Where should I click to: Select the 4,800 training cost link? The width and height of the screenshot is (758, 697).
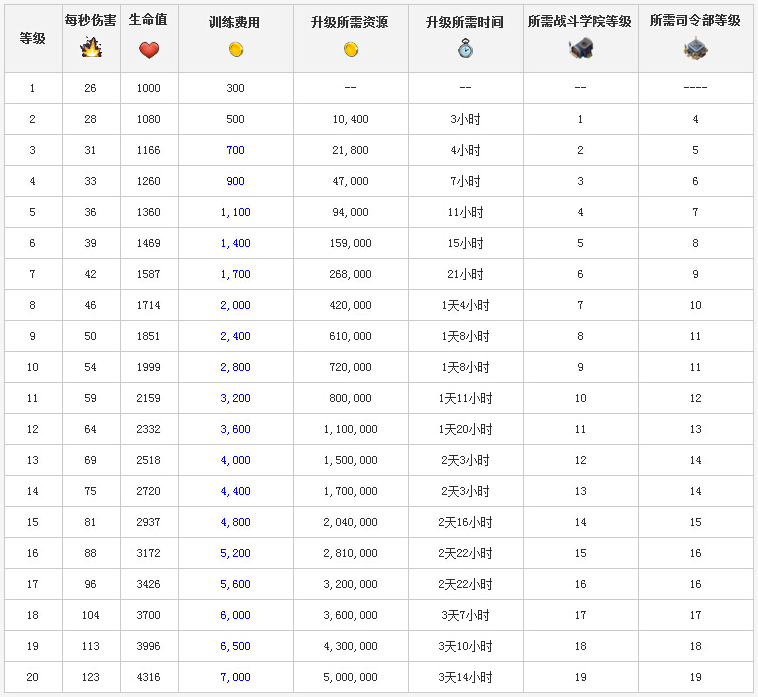pos(235,522)
